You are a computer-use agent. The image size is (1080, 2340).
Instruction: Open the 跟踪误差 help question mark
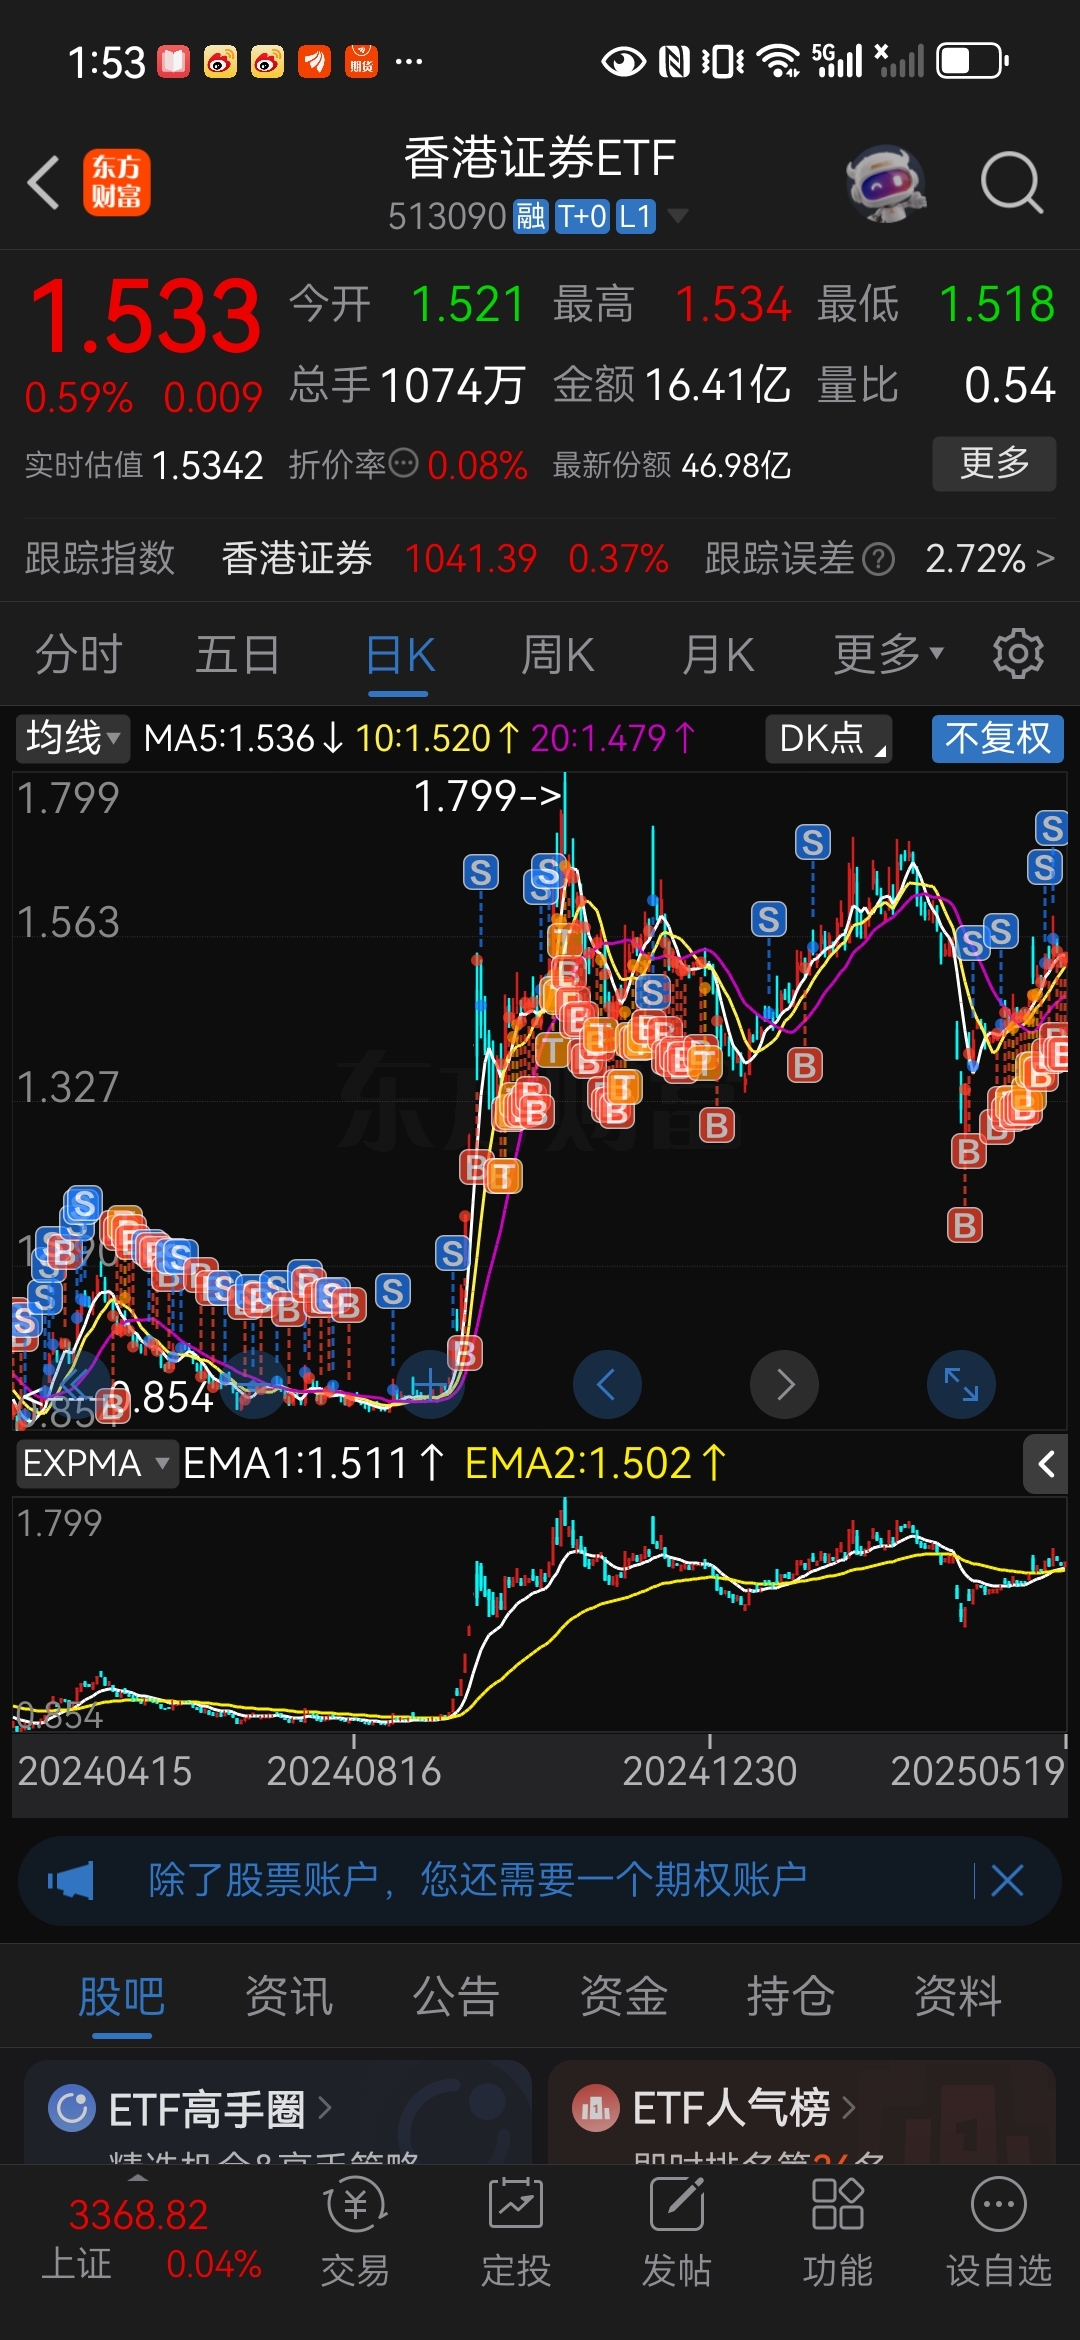coord(878,559)
